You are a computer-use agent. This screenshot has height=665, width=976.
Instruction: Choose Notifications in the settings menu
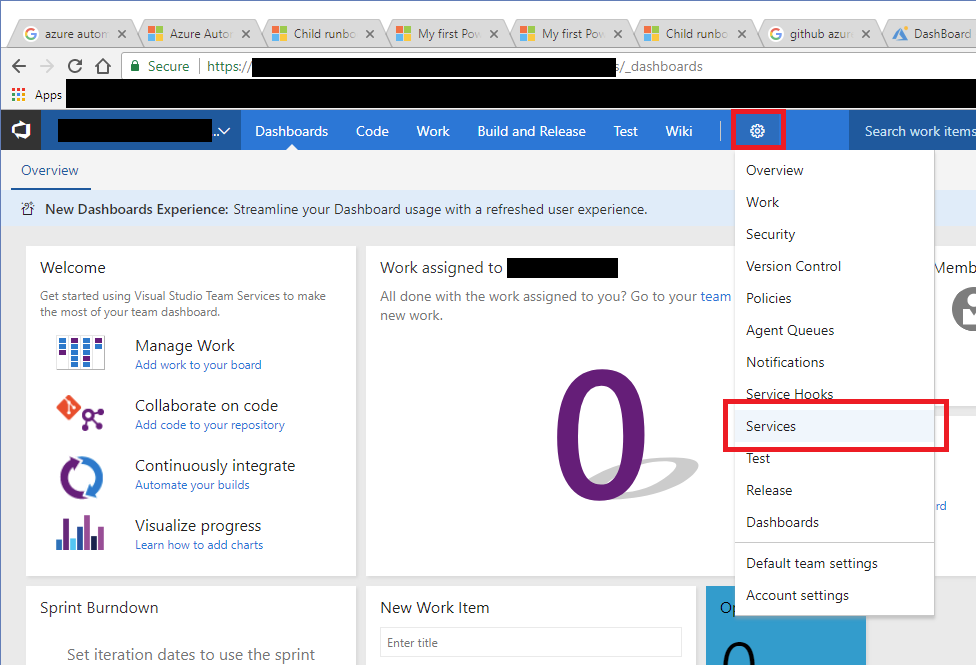834,362
